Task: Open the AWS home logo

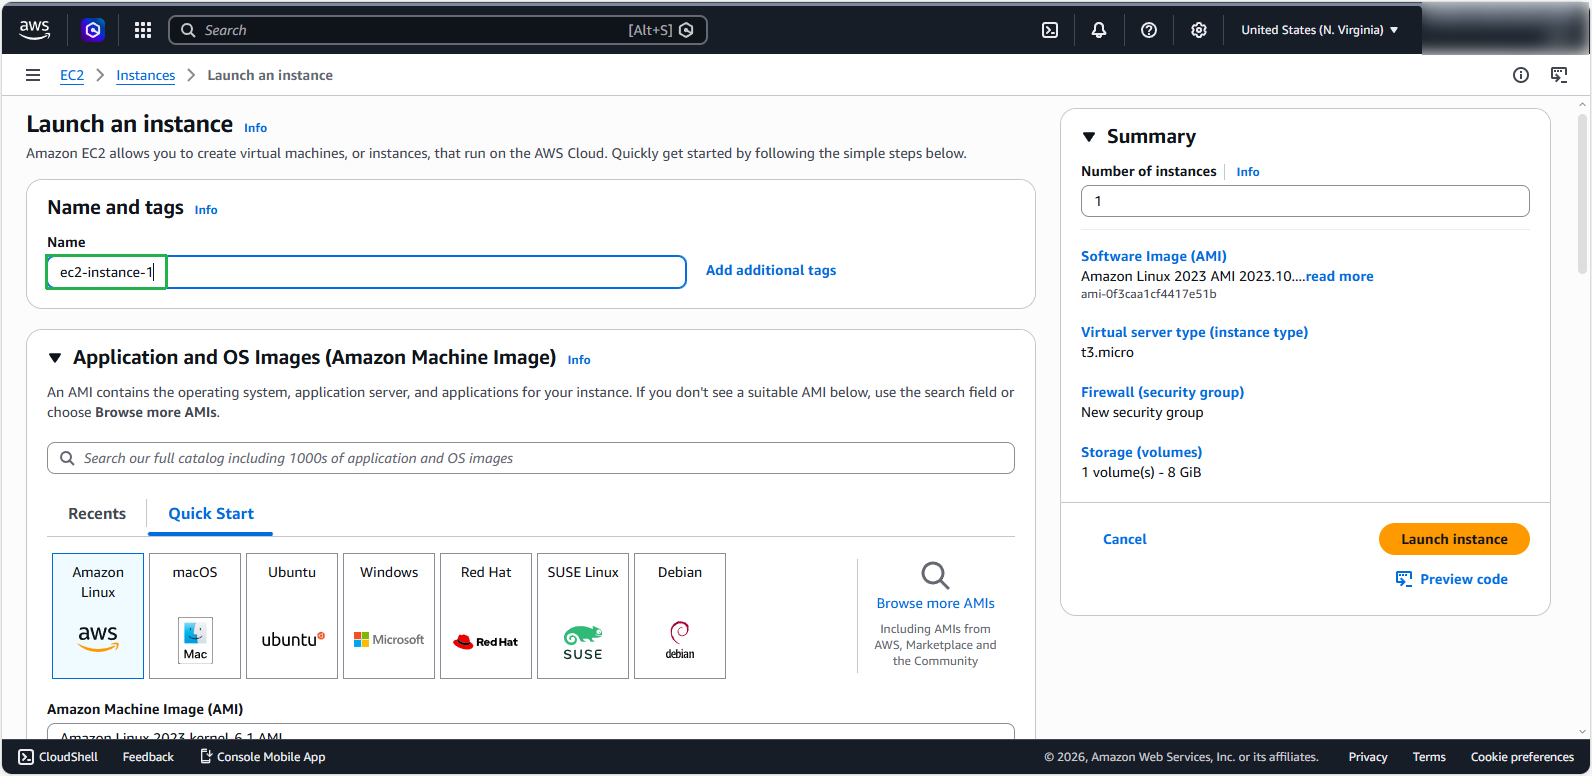Action: [34, 30]
